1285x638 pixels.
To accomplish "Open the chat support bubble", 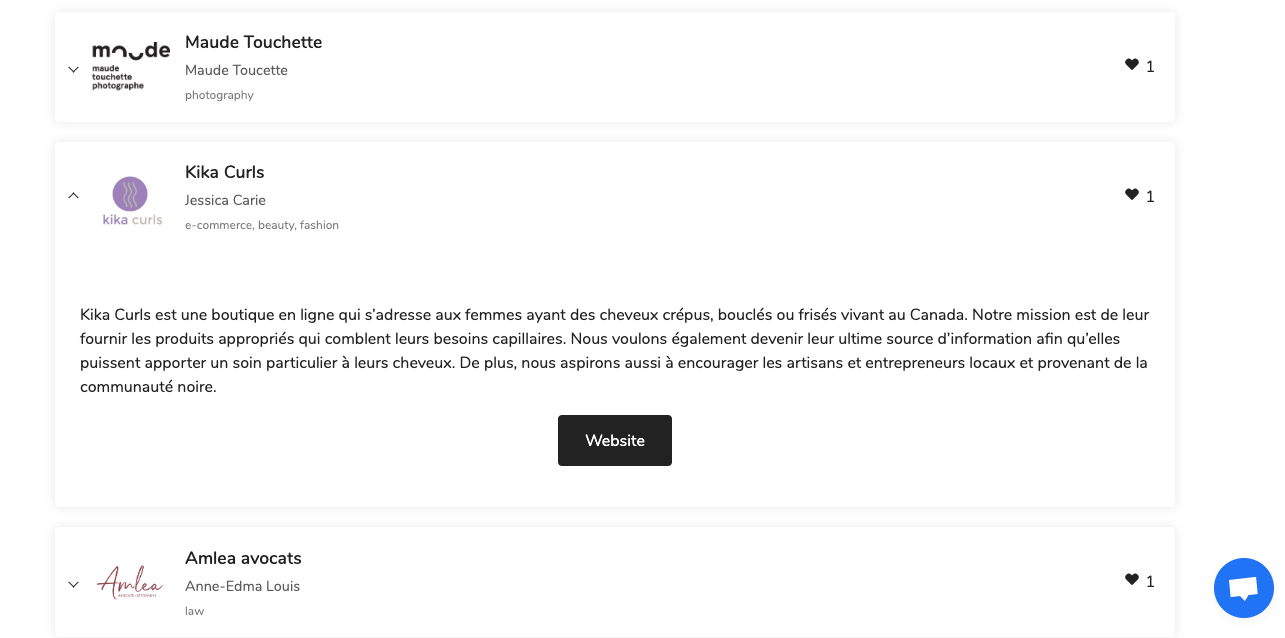I will (x=1243, y=588).
